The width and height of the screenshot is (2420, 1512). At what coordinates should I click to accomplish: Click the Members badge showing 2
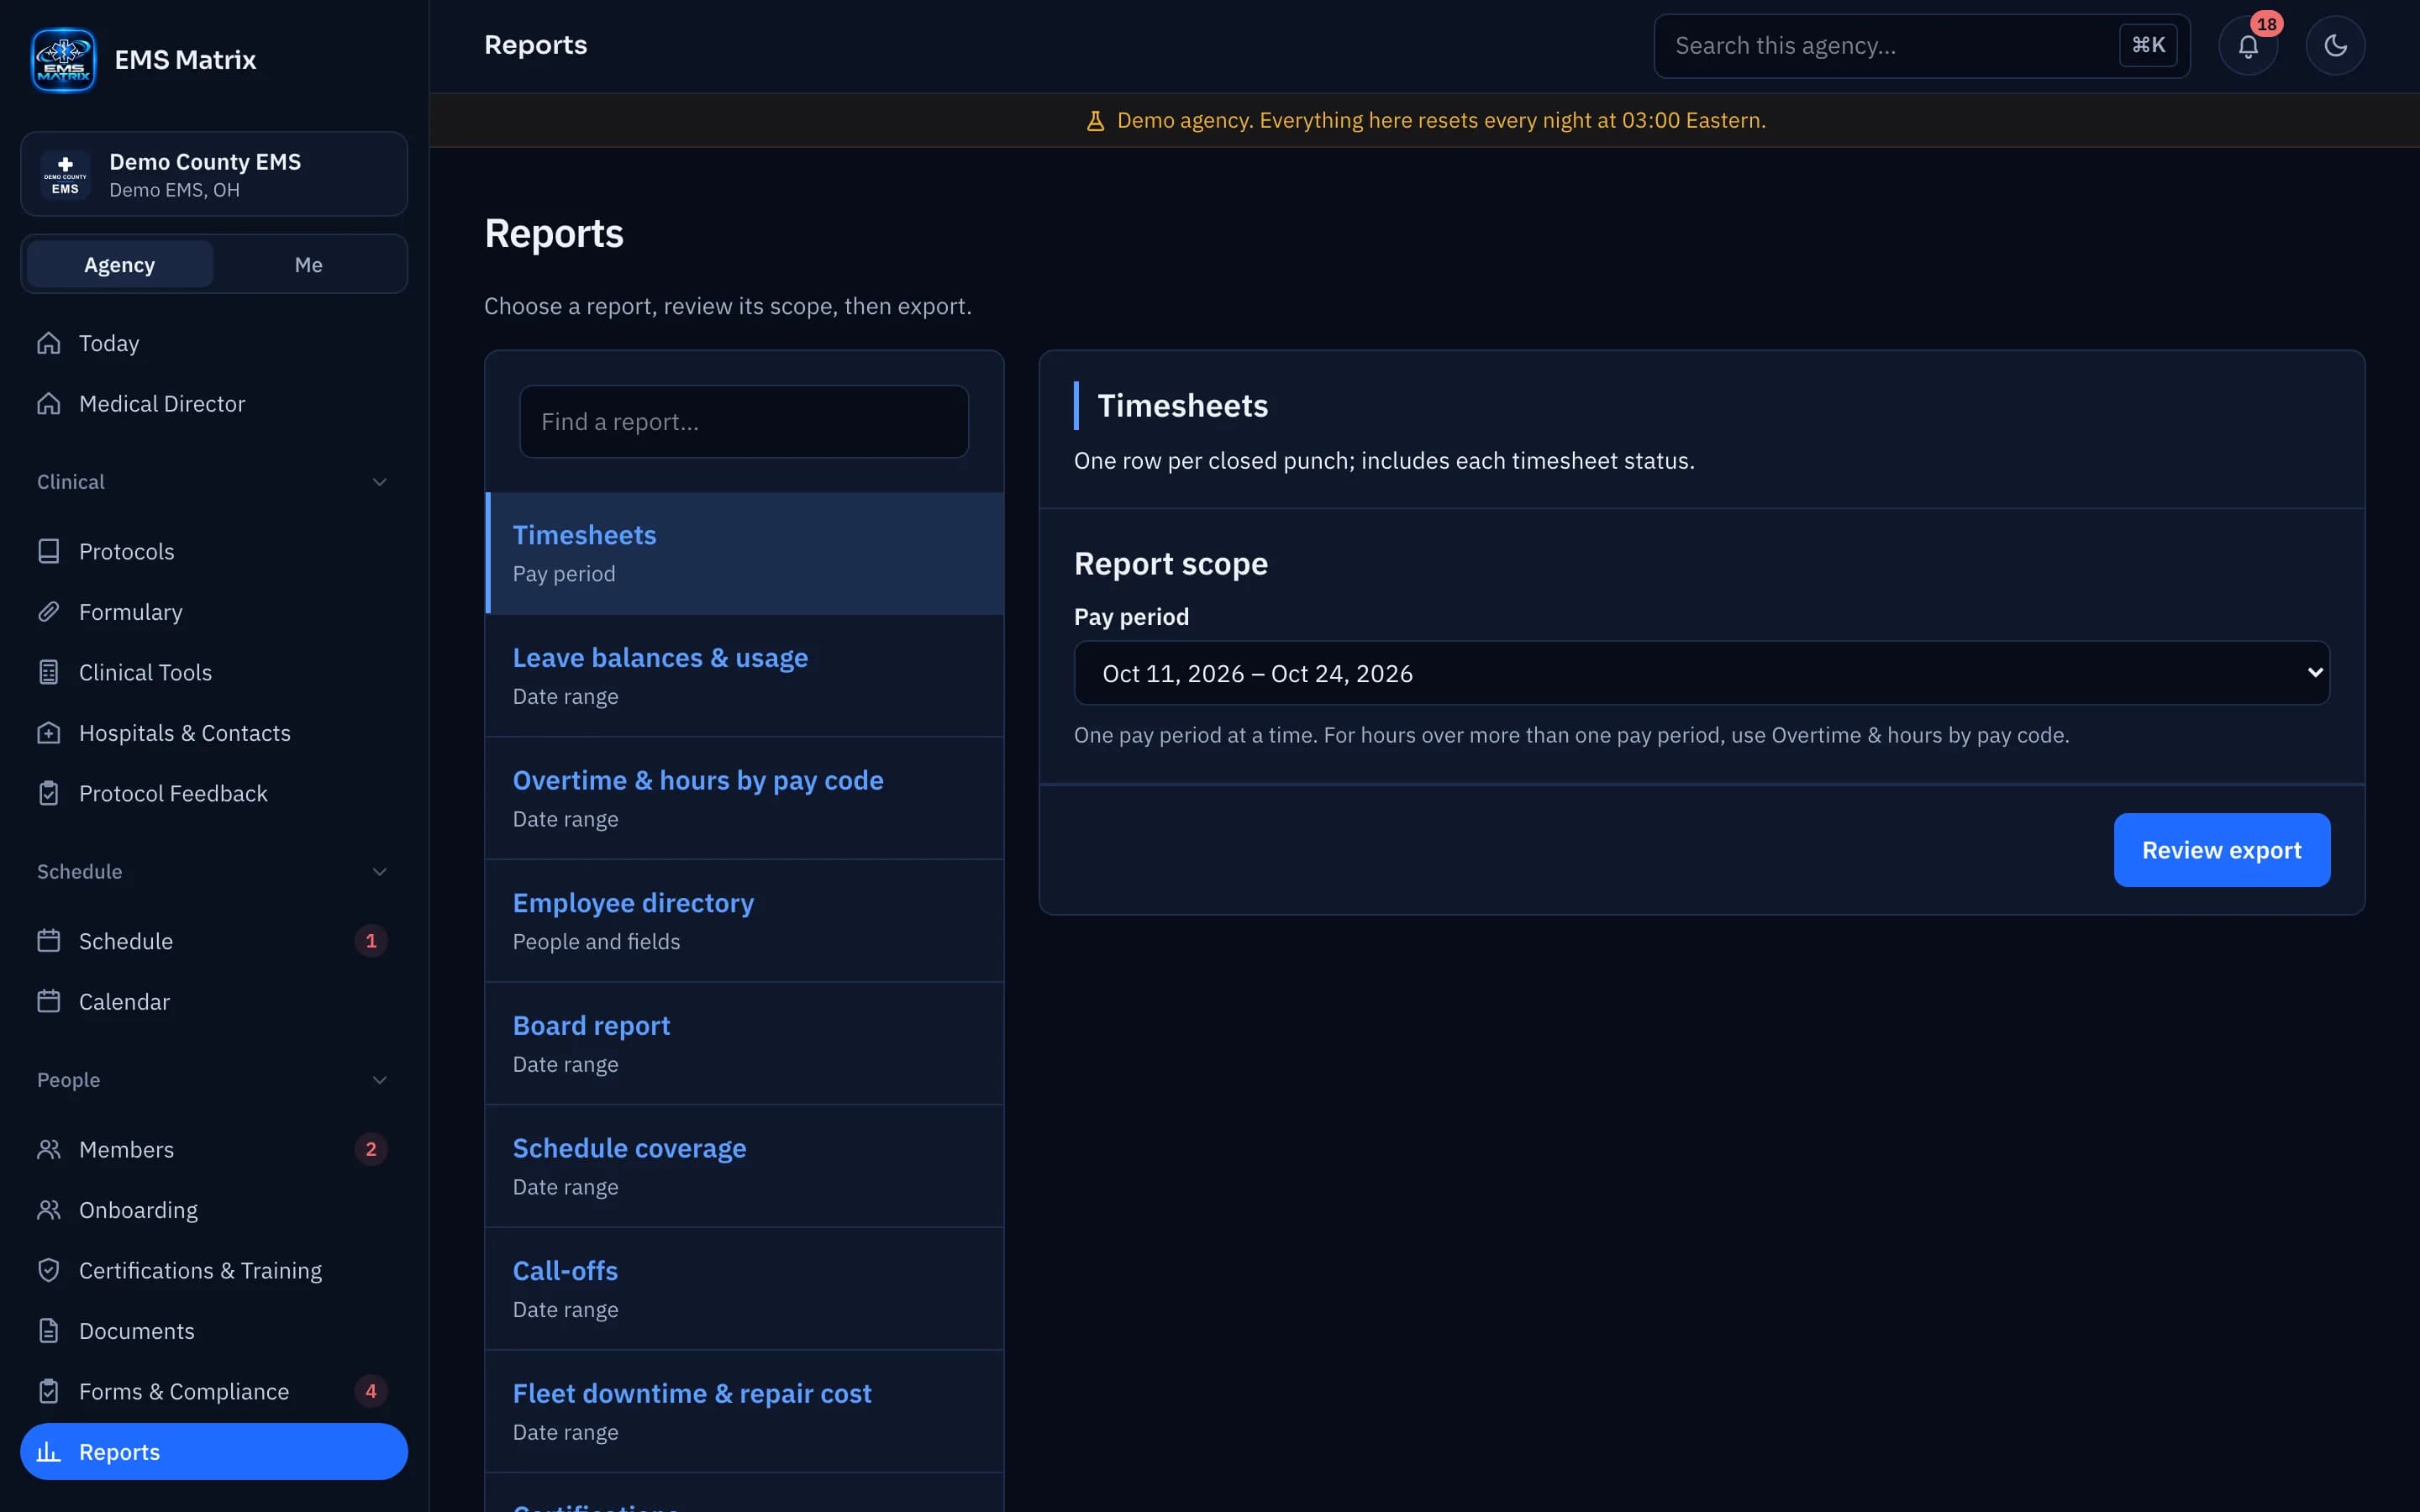[371, 1149]
